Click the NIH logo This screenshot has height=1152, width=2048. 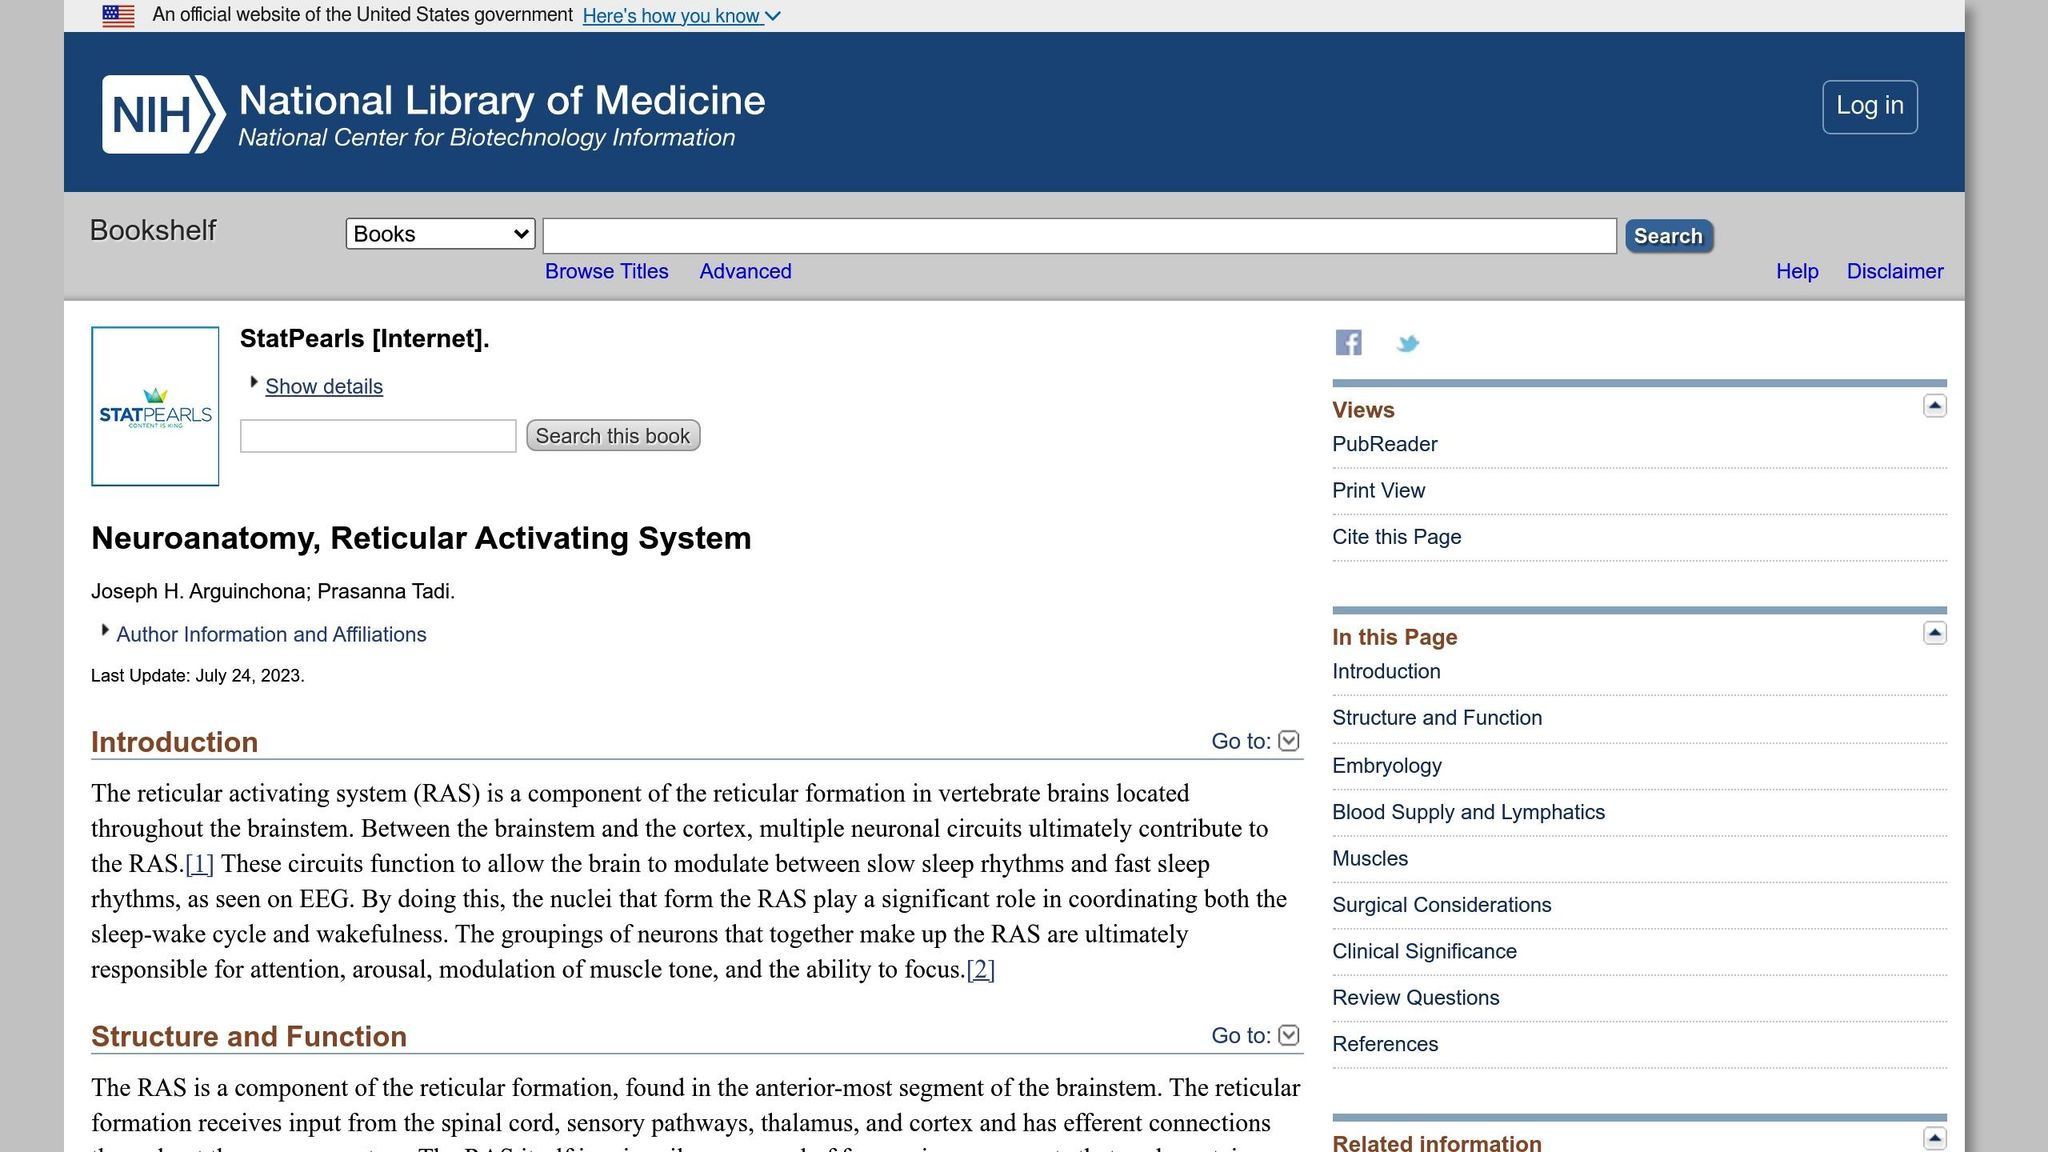pos(163,114)
